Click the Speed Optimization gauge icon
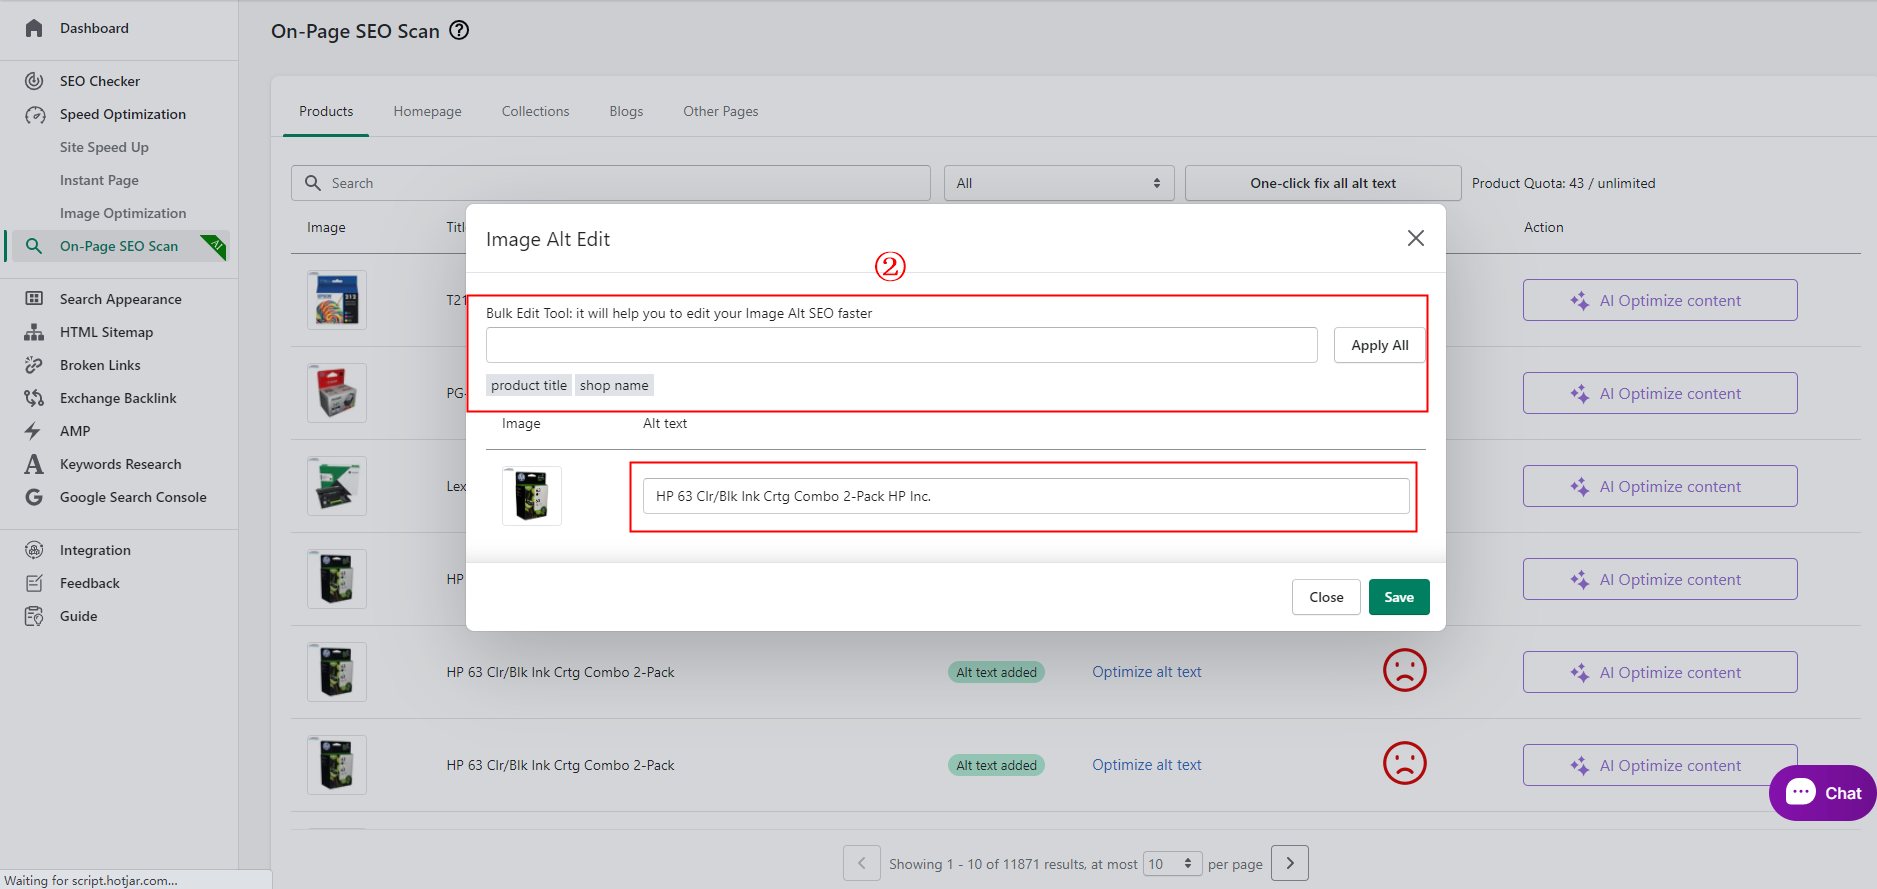1877x889 pixels. point(34,114)
